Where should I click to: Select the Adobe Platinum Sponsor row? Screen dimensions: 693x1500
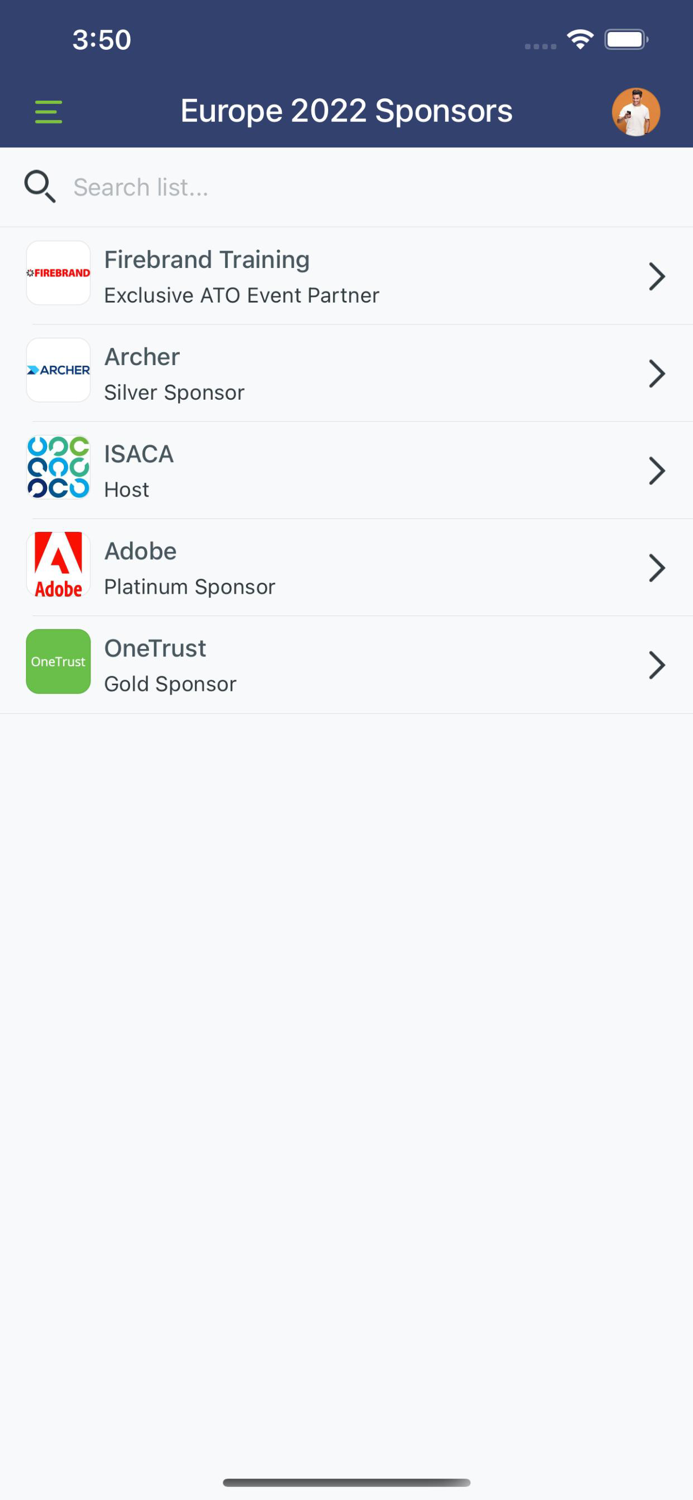point(300,567)
